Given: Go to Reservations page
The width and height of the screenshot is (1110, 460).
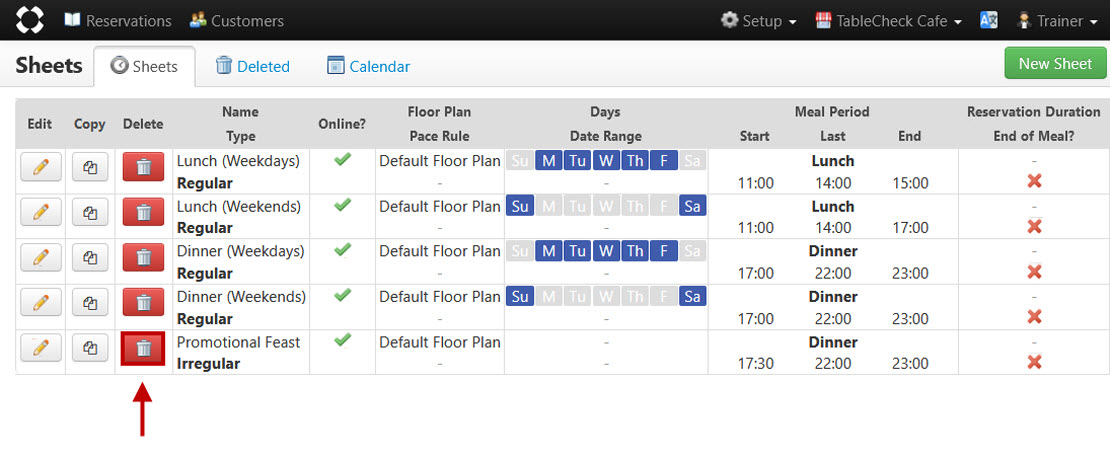Looking at the screenshot, I should pyautogui.click(x=118, y=21).
